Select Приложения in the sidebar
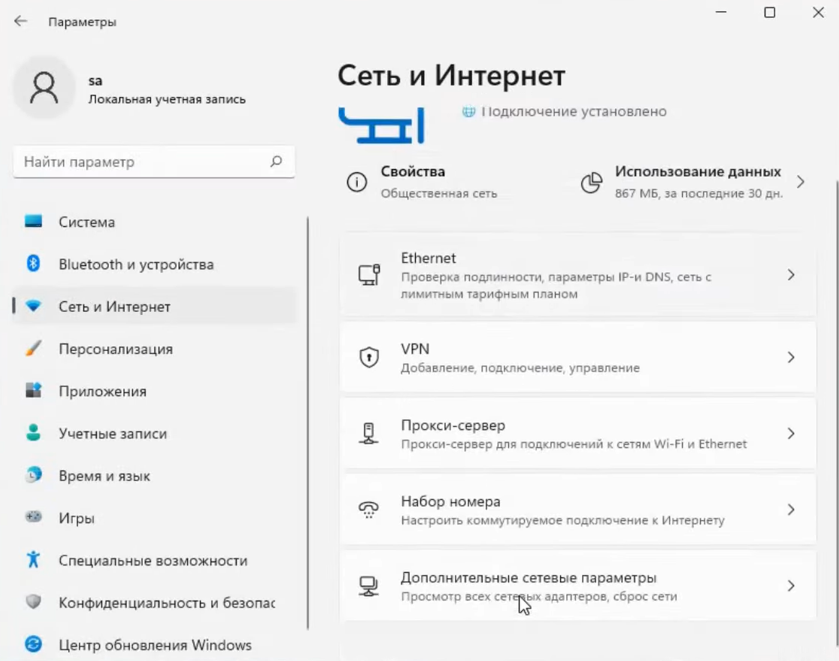 tap(154, 391)
